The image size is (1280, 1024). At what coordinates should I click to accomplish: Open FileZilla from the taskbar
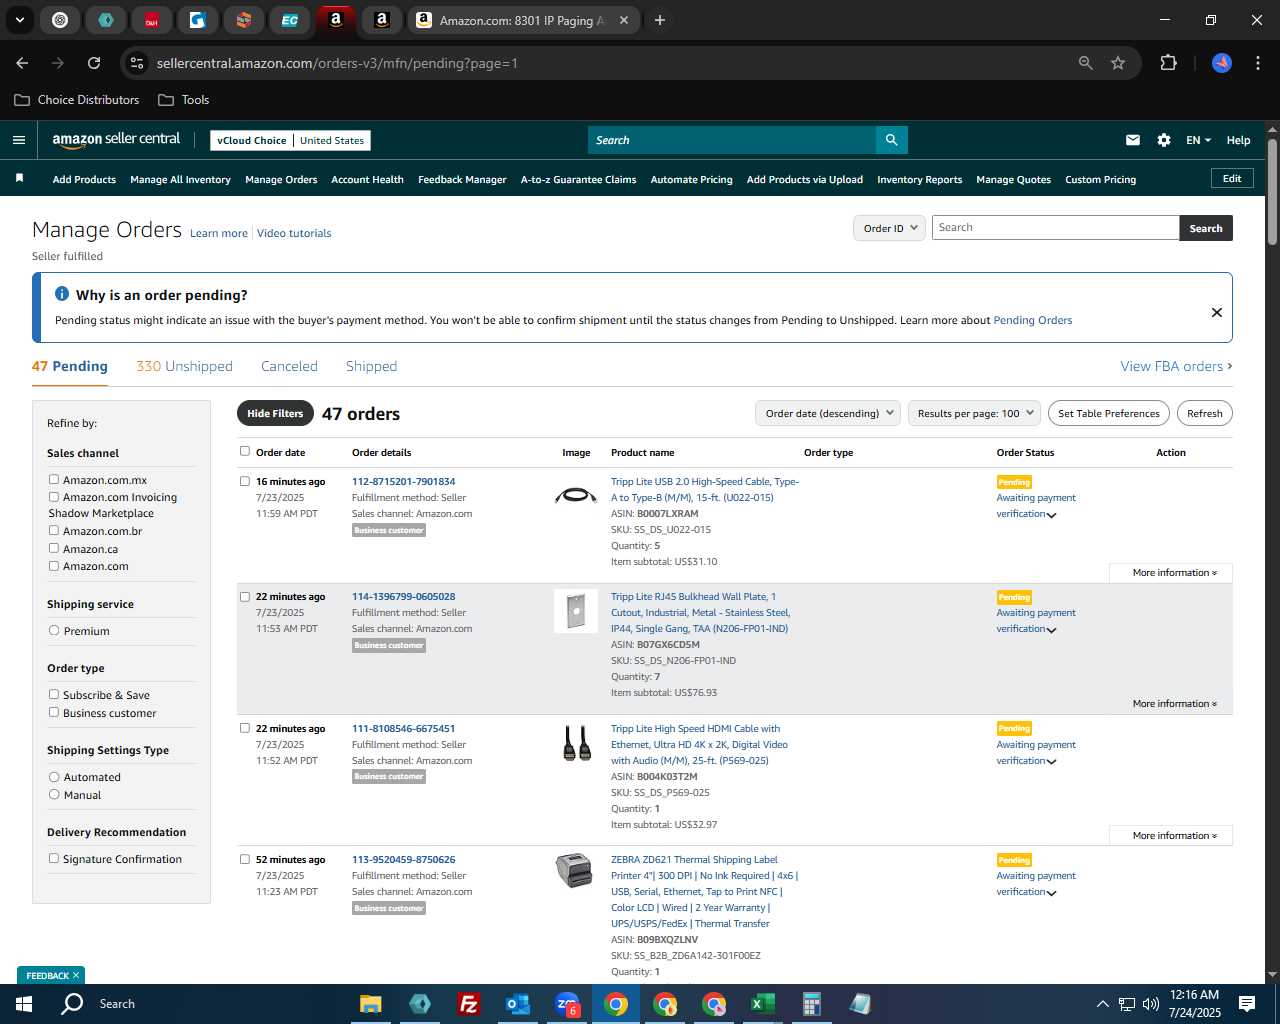[468, 1004]
